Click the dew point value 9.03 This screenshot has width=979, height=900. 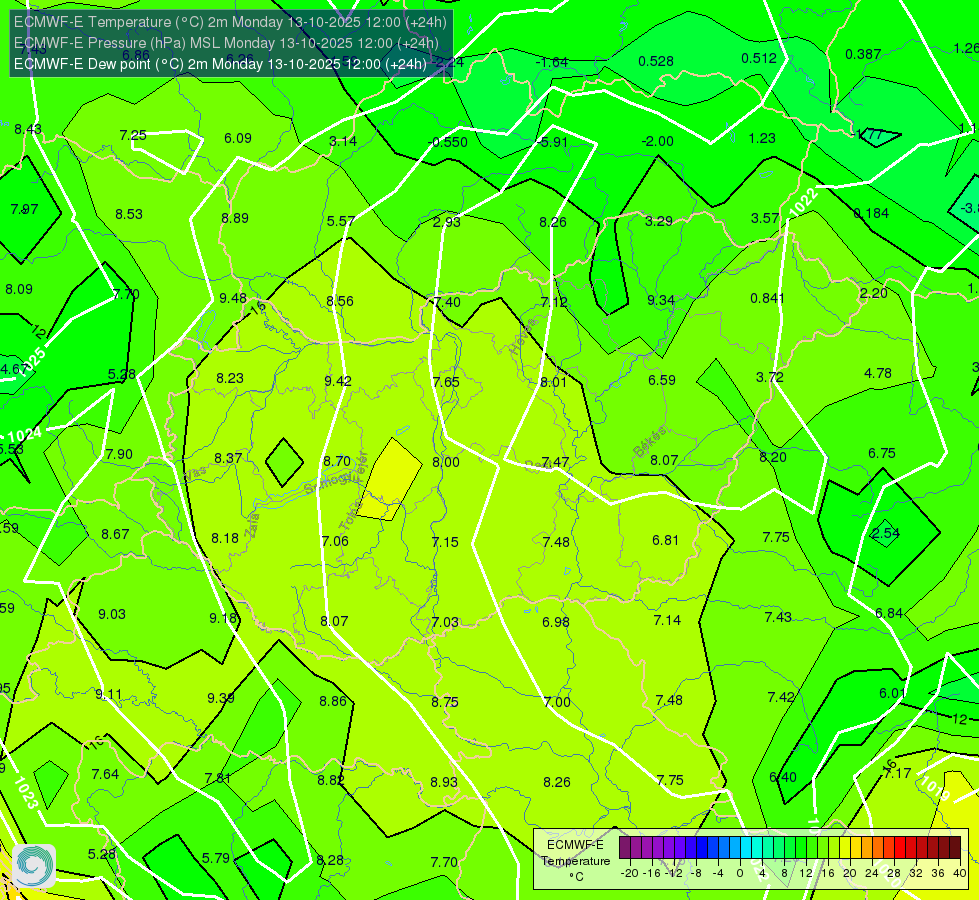coord(112,615)
